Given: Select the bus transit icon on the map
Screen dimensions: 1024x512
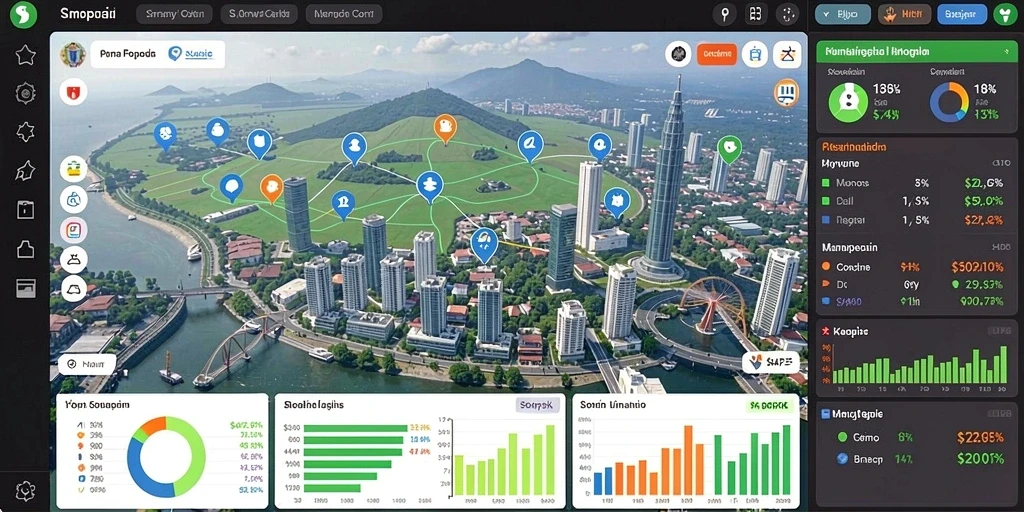Looking at the screenshot, I should pos(756,55).
